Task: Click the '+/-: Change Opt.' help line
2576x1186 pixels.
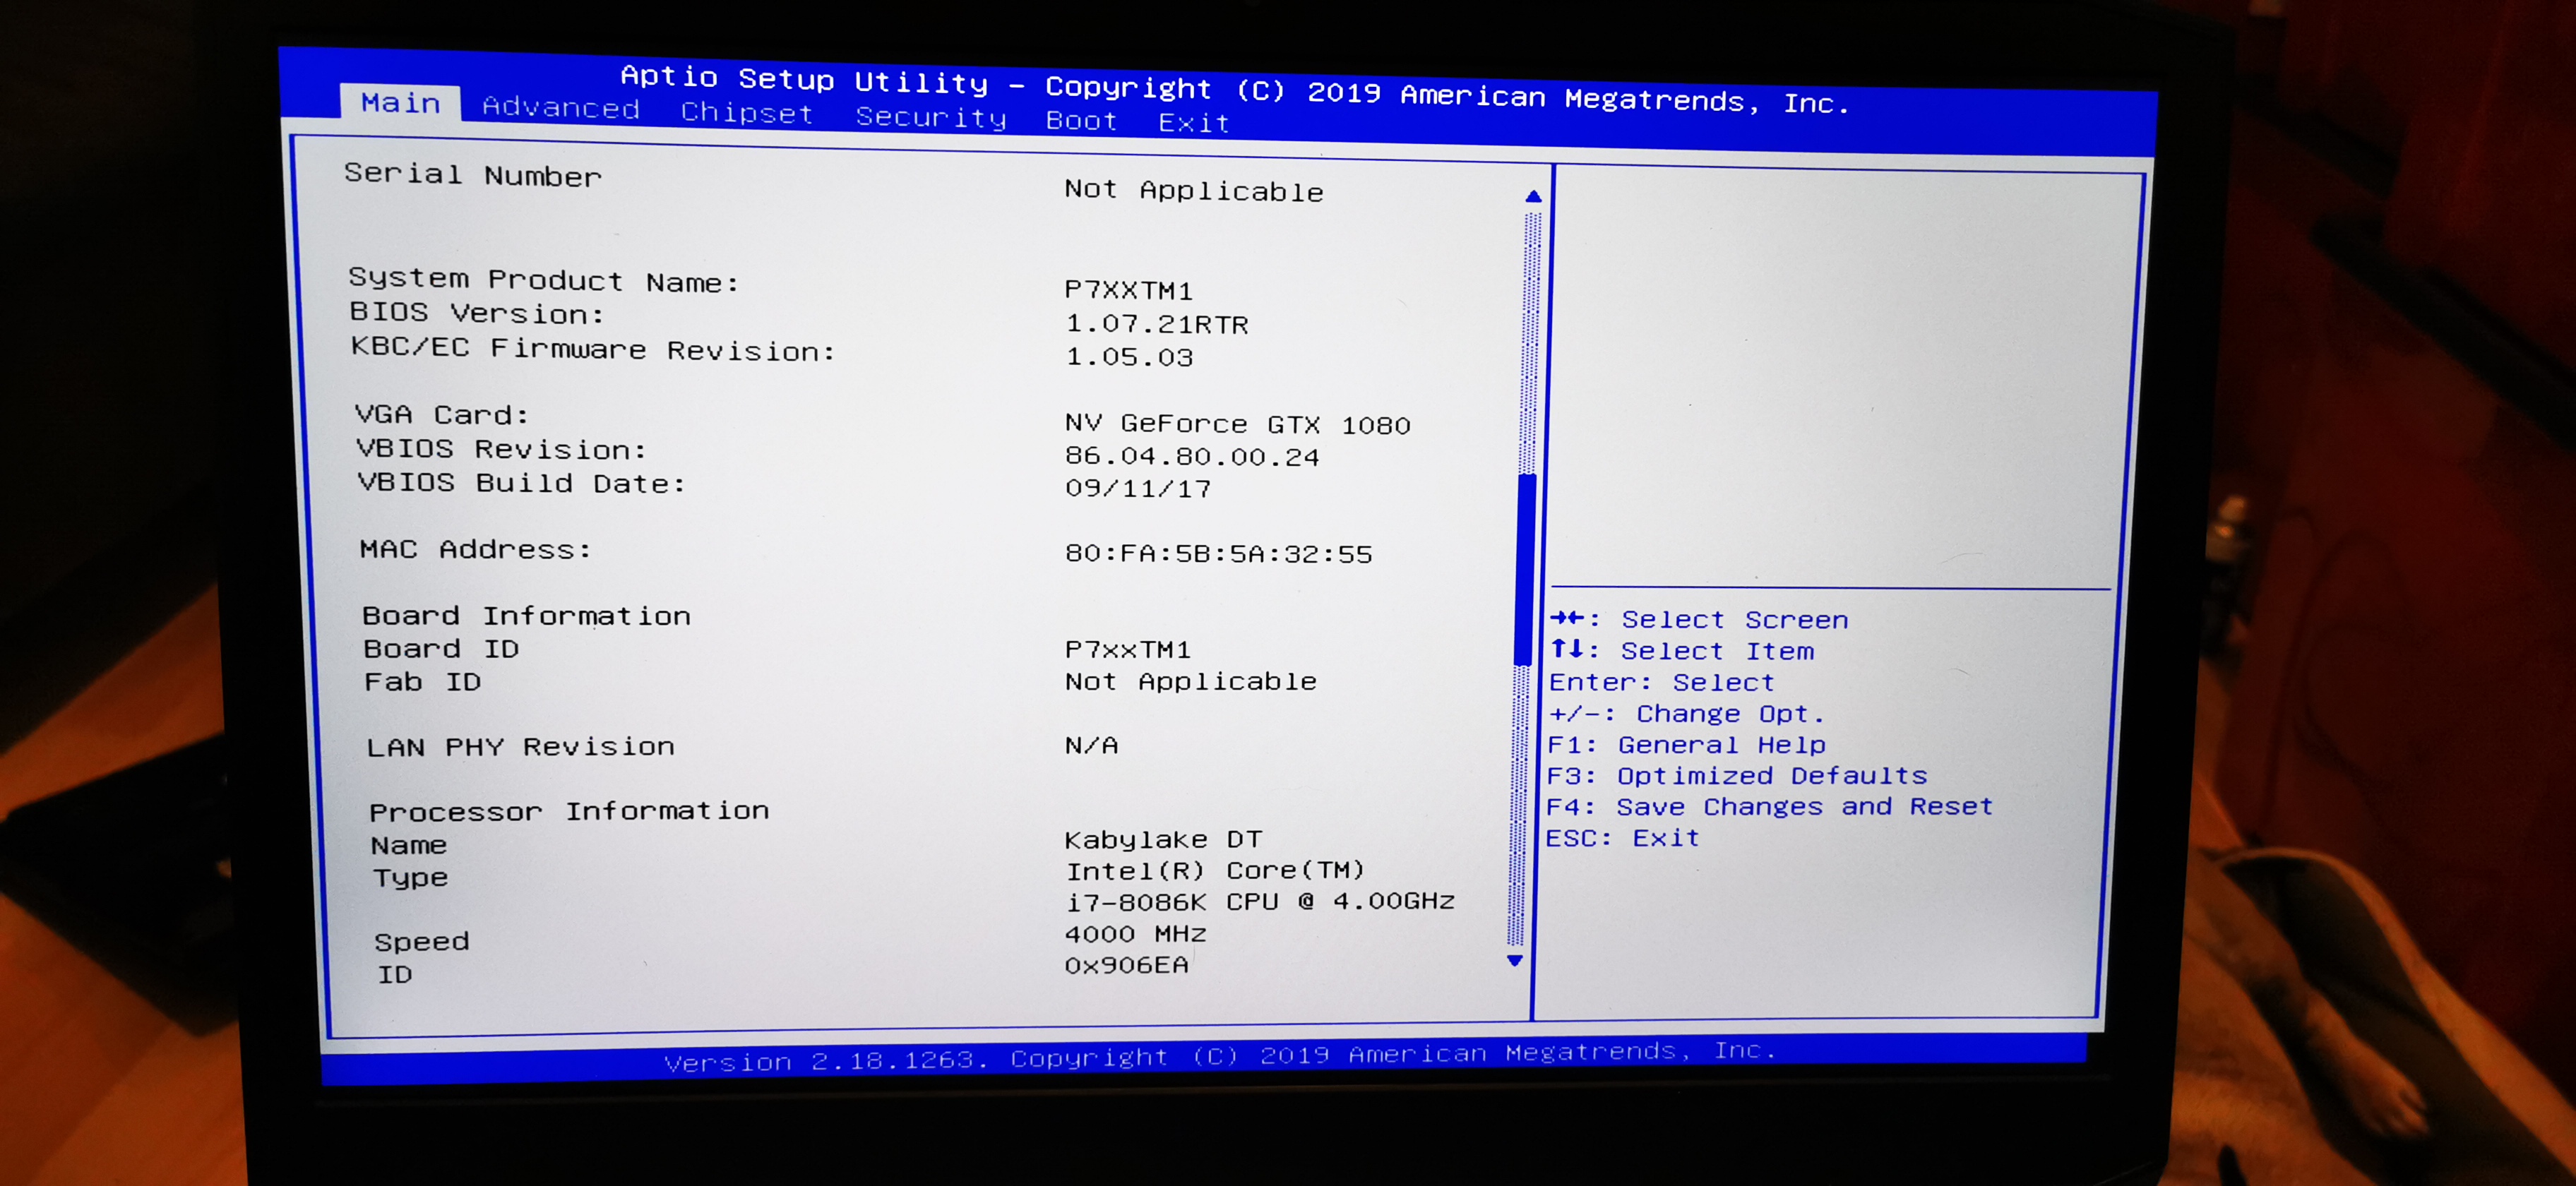Action: [1686, 713]
